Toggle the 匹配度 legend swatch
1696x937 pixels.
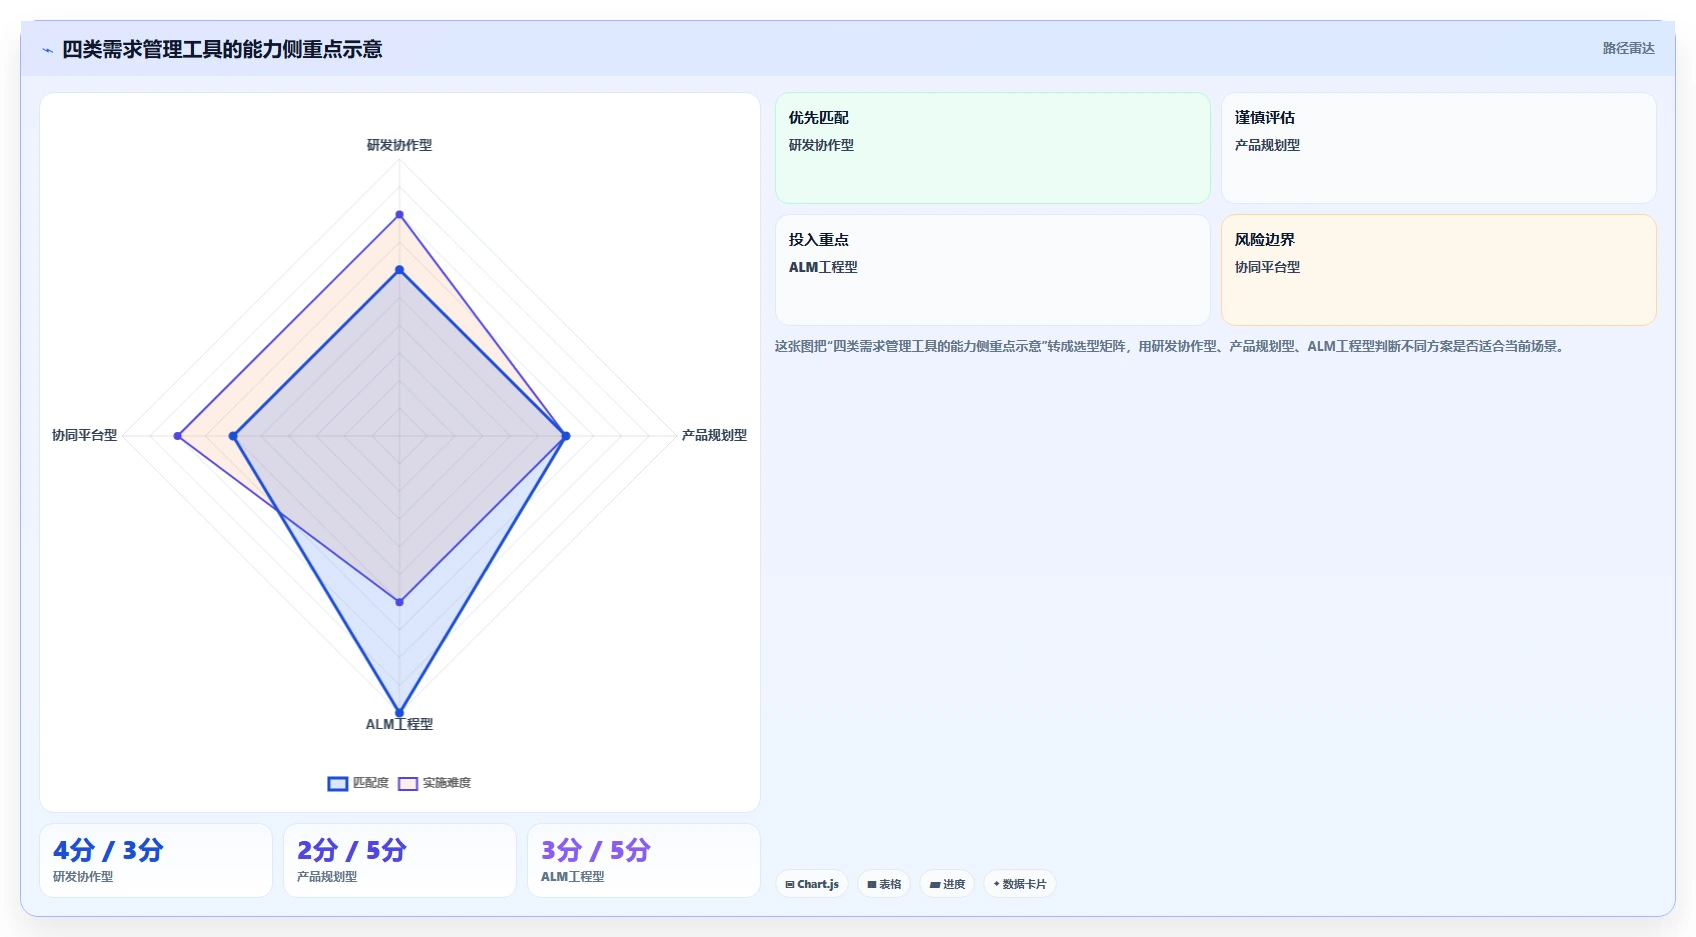[338, 783]
